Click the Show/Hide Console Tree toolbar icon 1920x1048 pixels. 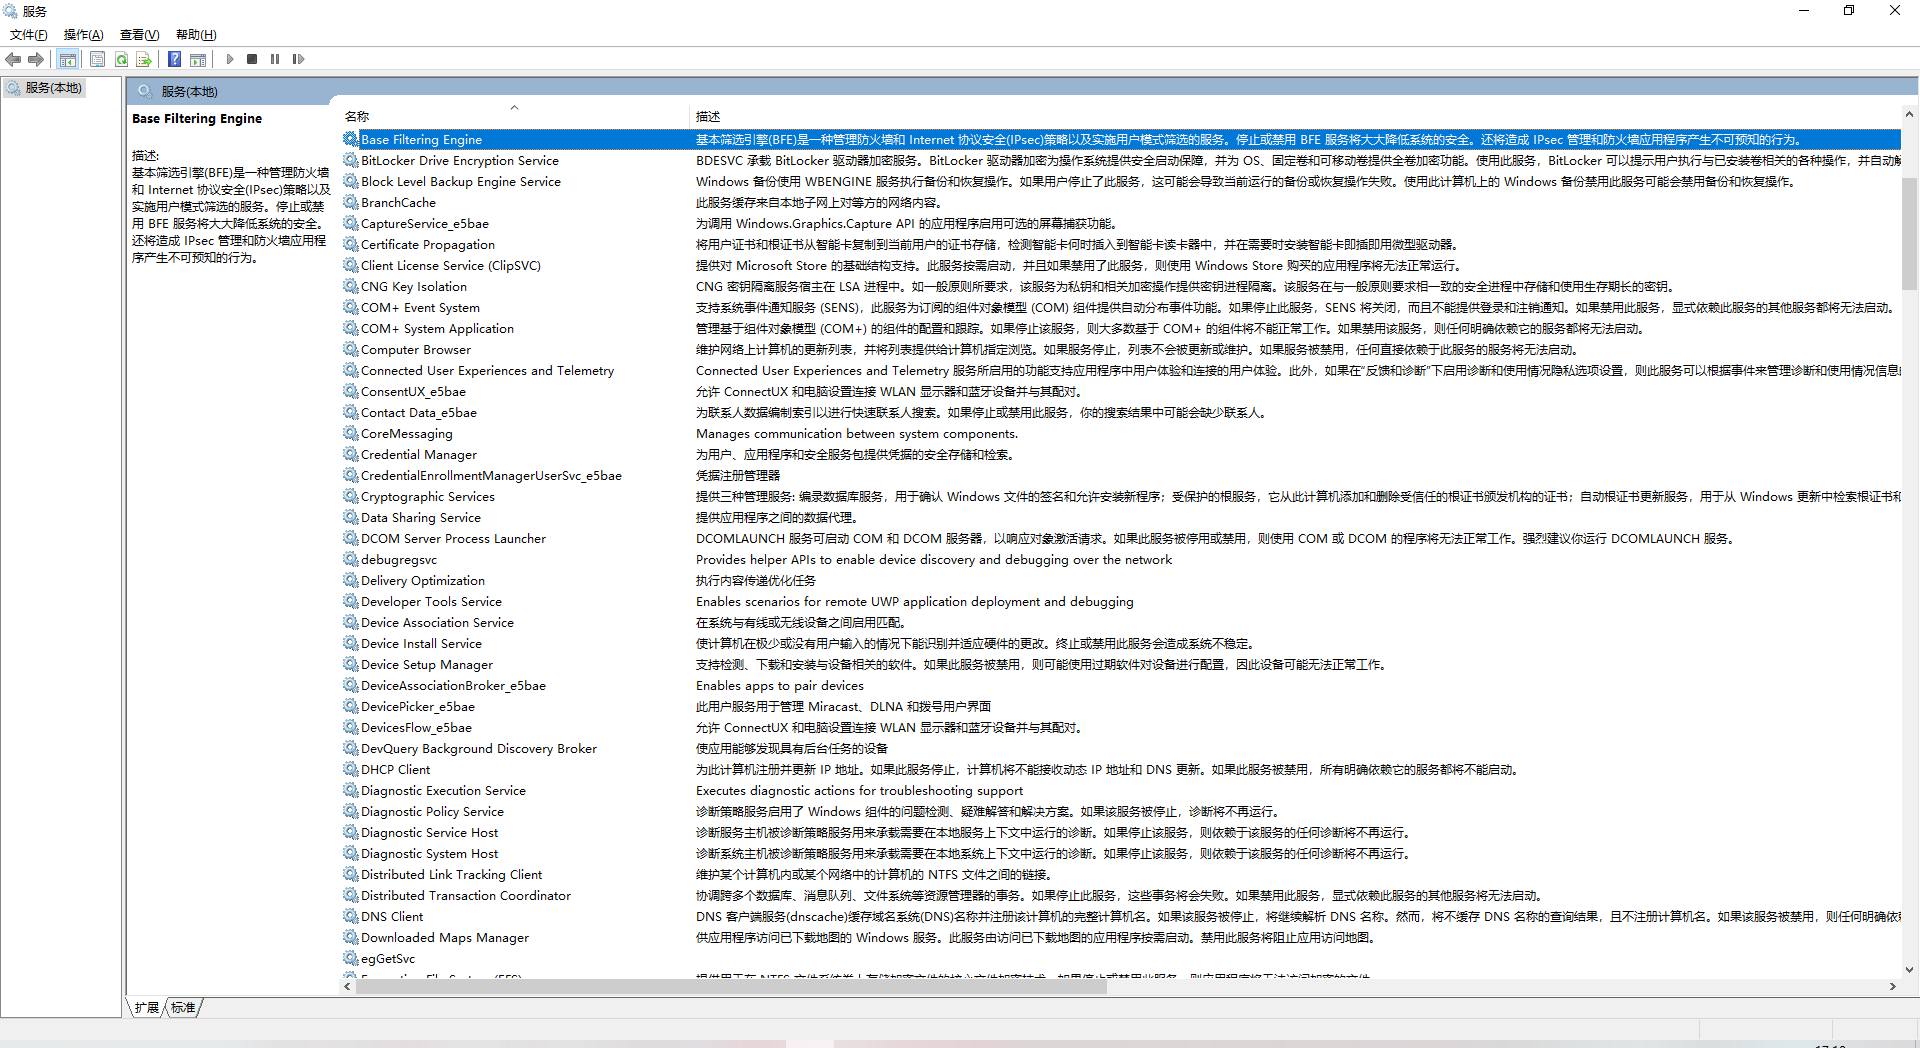(x=67, y=60)
